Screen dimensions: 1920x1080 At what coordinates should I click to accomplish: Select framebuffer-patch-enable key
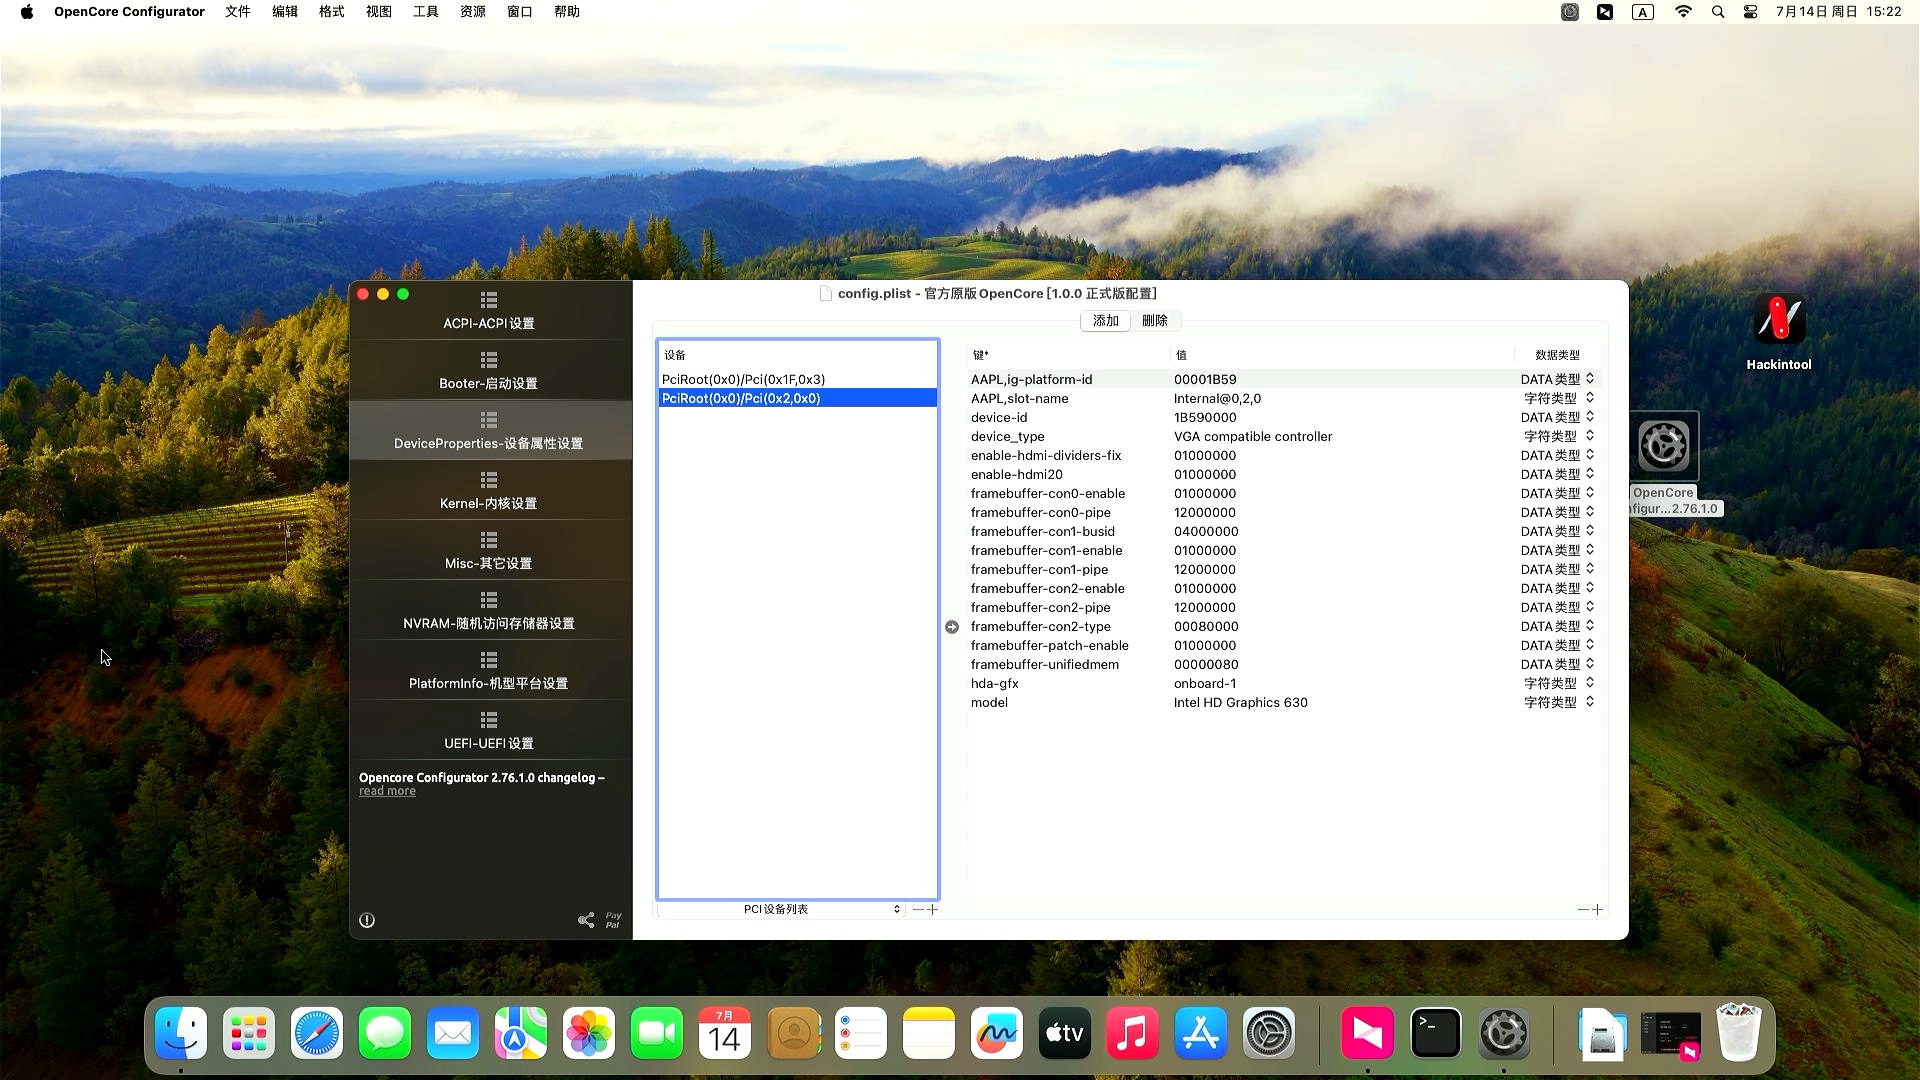[x=1050, y=646]
